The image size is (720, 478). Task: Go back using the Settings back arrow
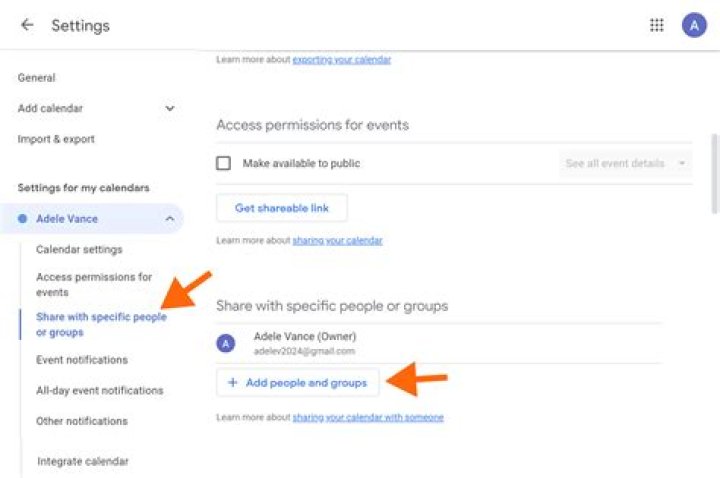[27, 25]
